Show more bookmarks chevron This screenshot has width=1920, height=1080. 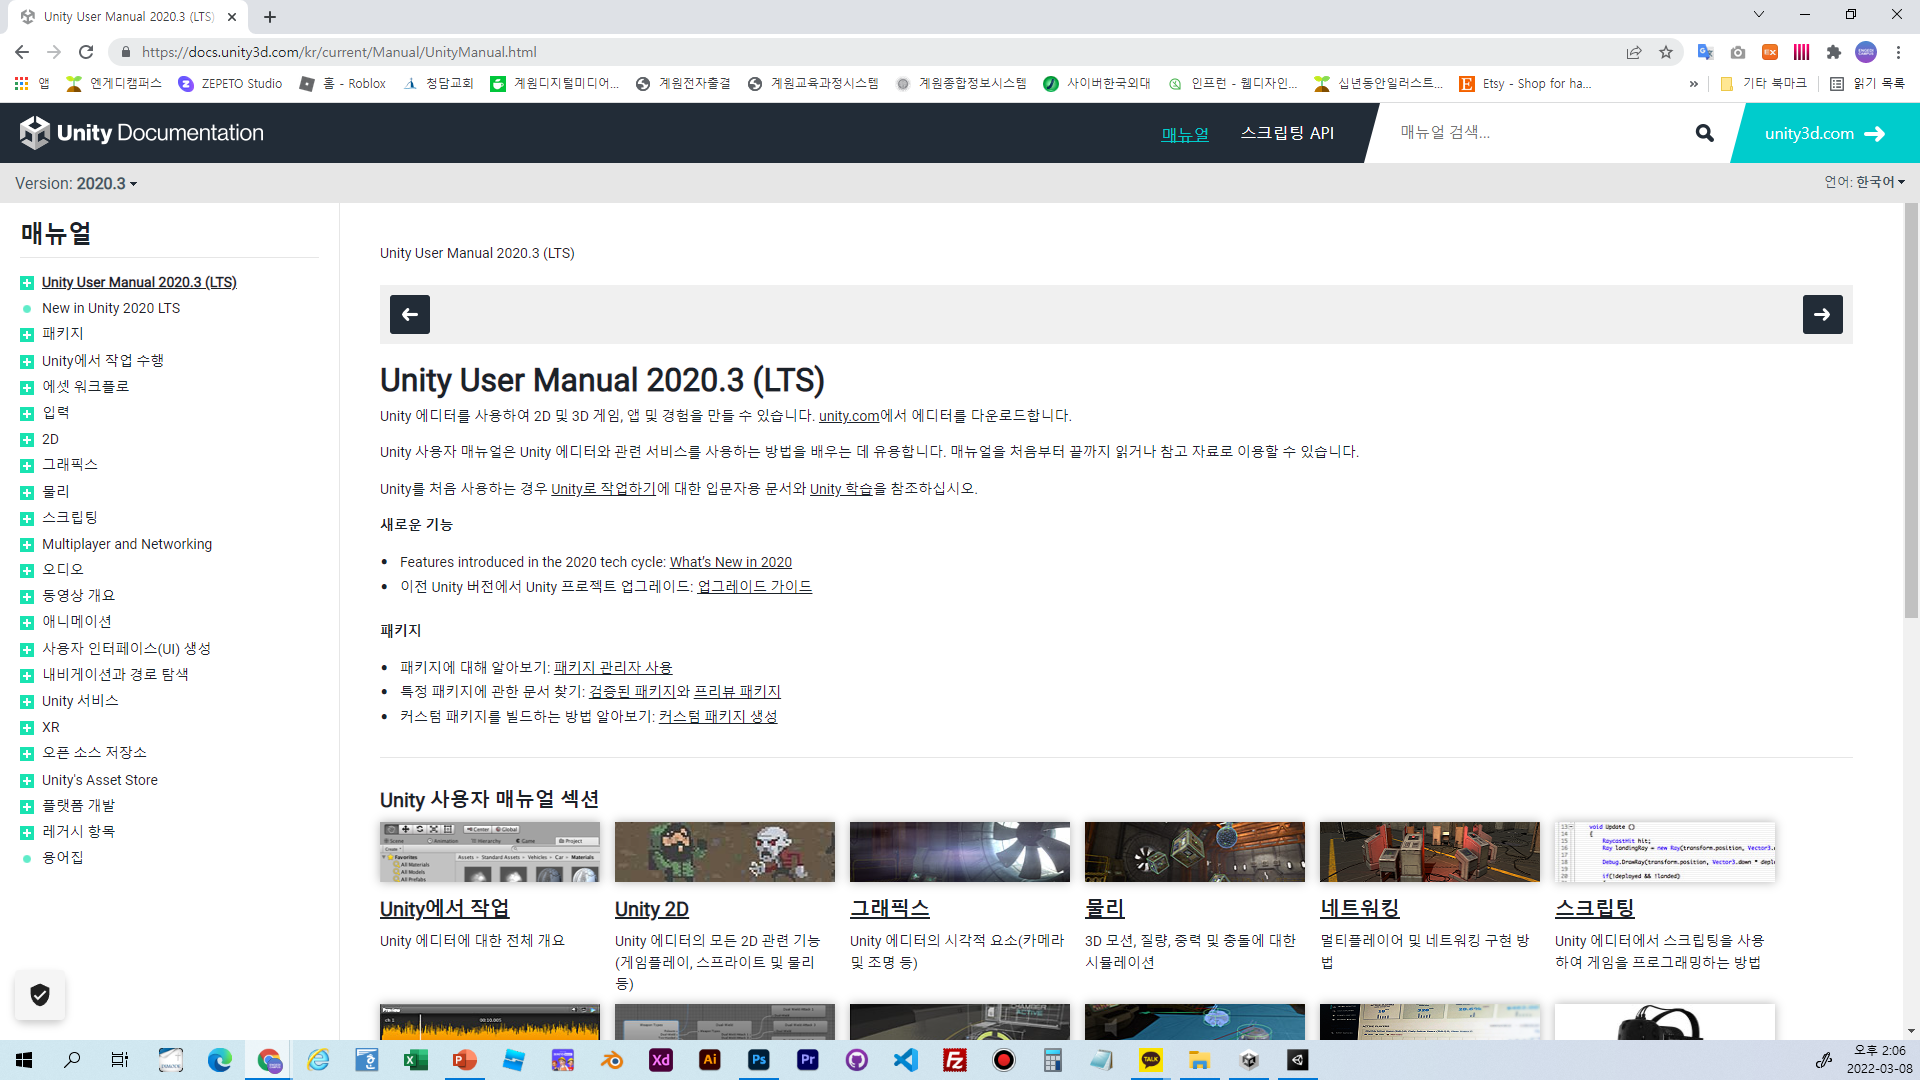coord(1693,84)
